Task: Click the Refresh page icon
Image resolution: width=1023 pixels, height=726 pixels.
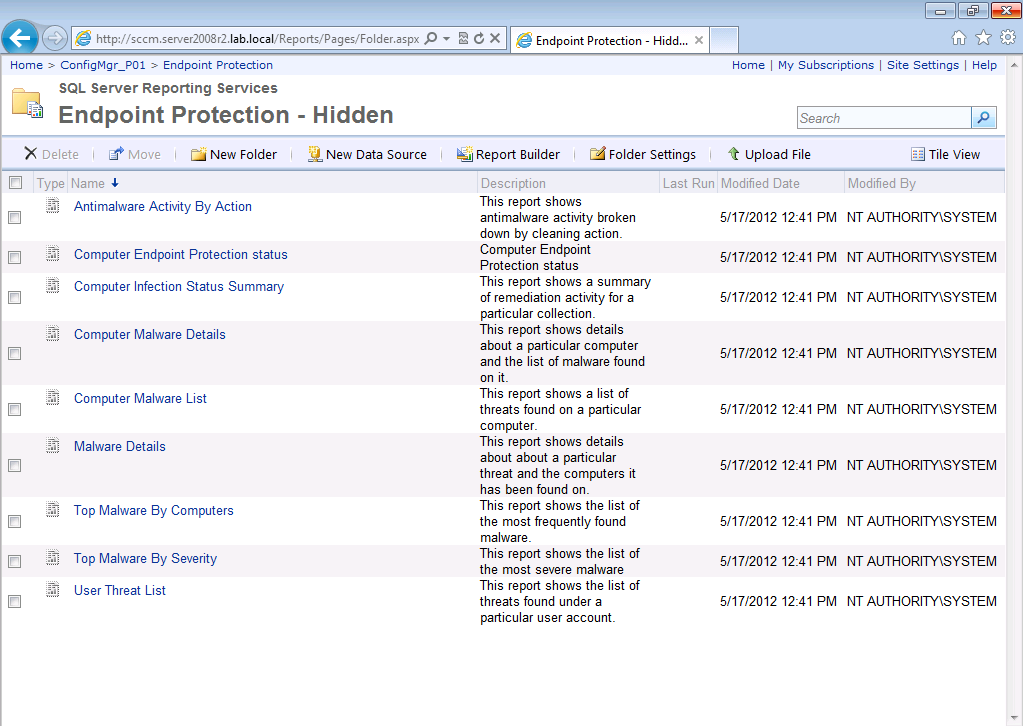Action: [479, 38]
